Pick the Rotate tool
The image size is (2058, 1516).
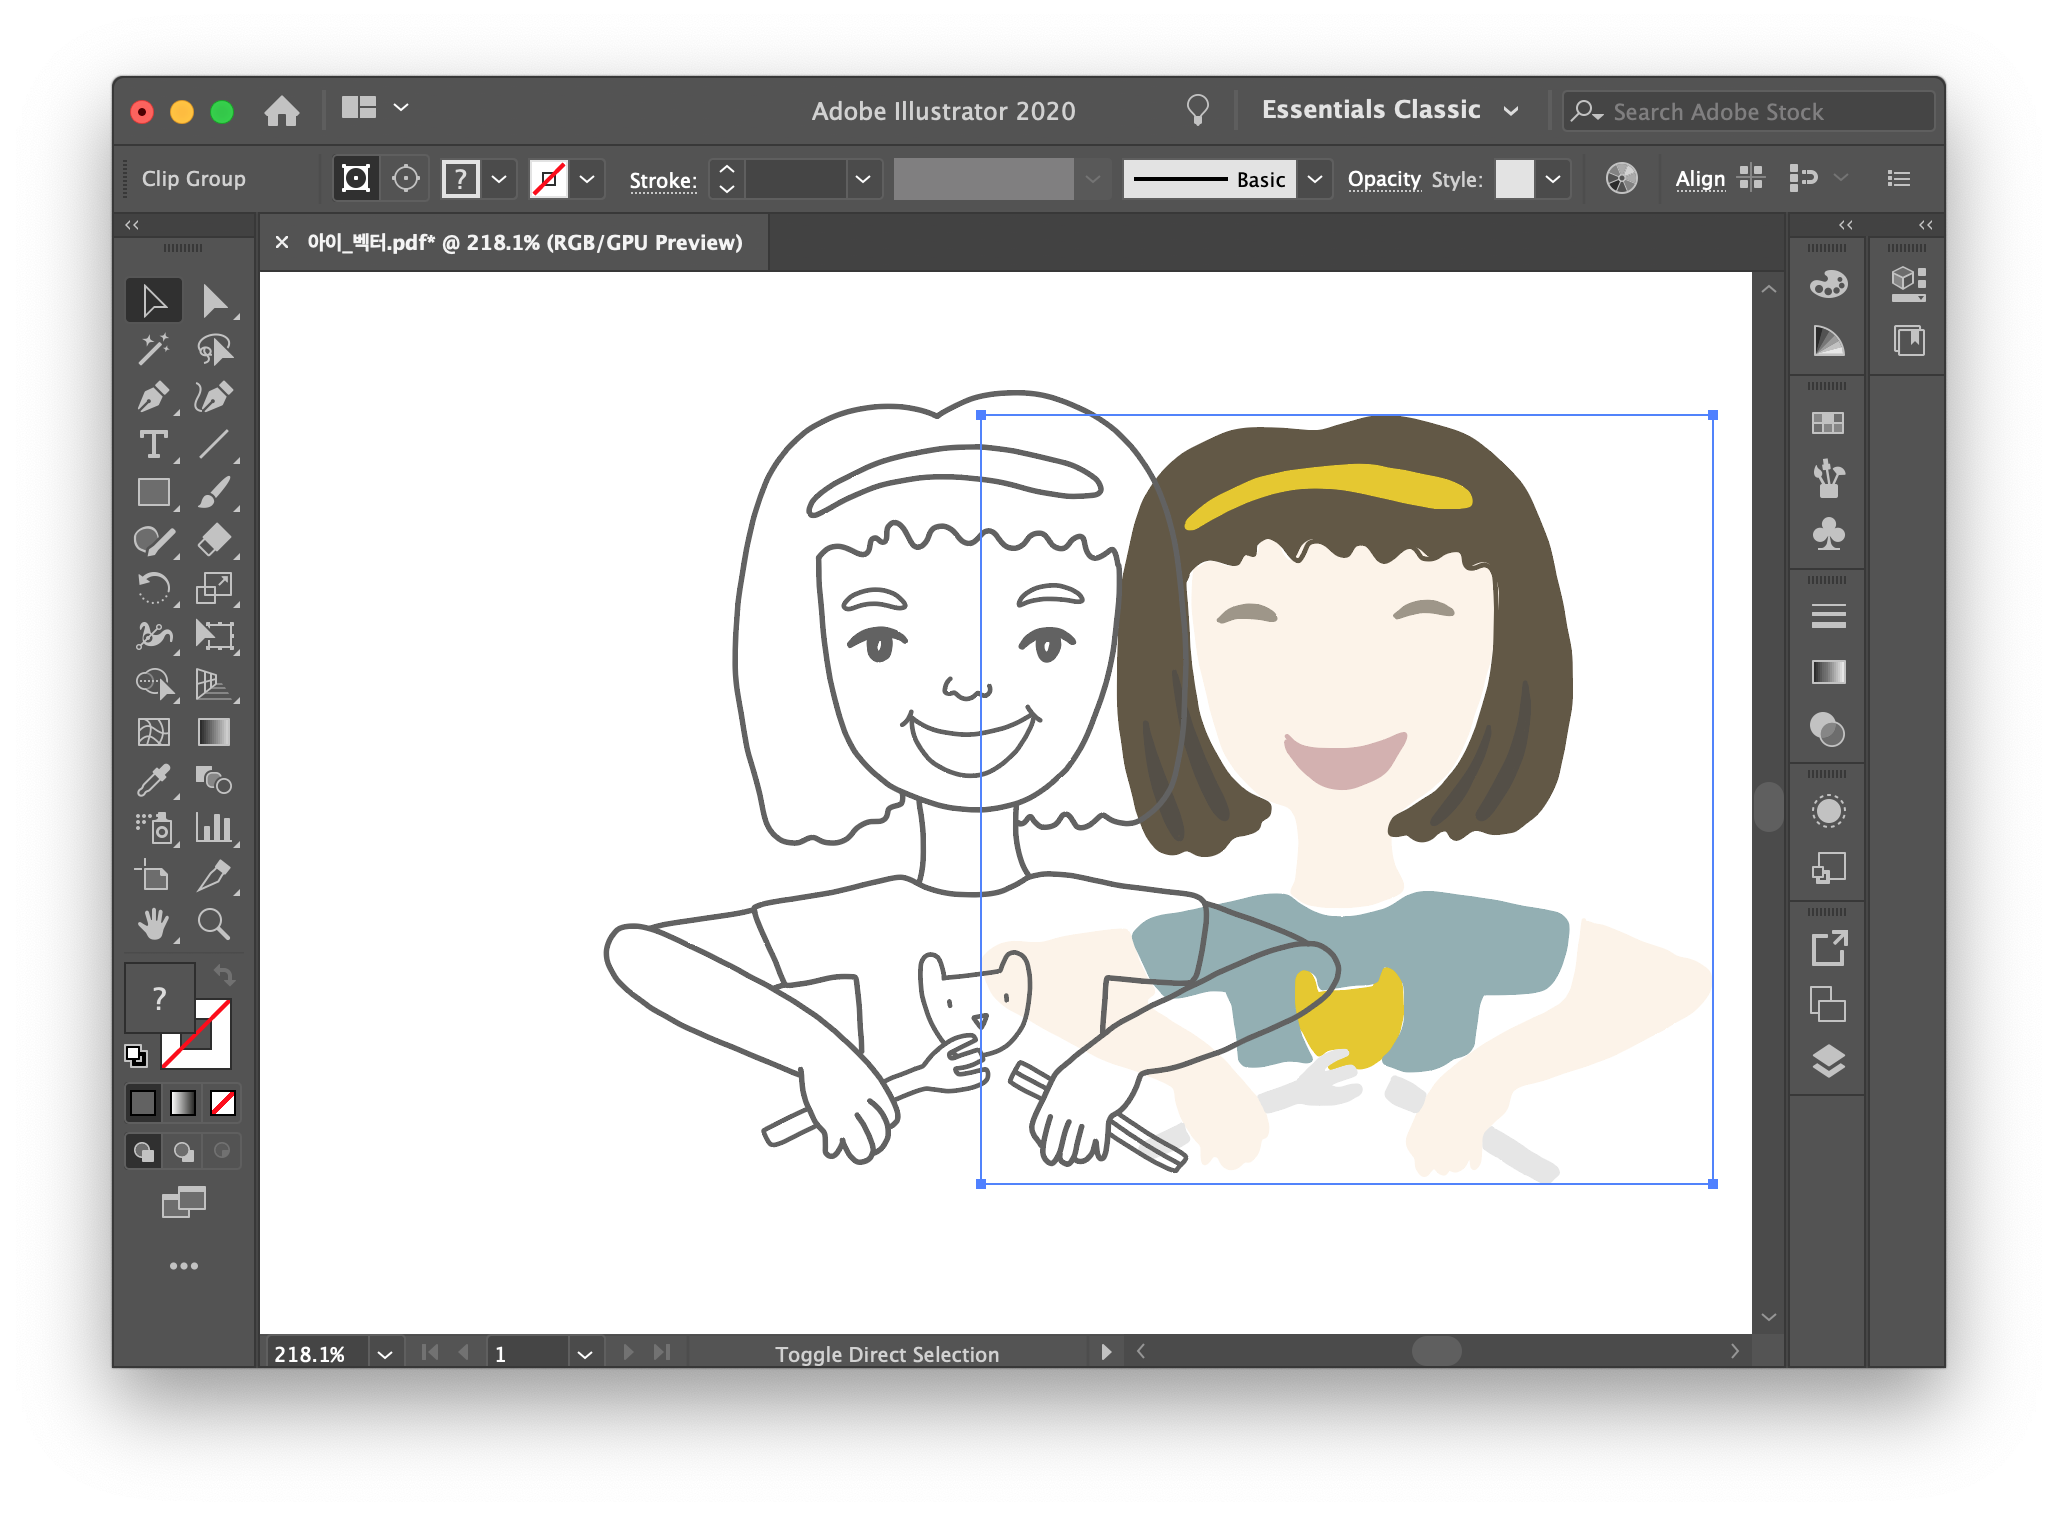click(x=153, y=588)
